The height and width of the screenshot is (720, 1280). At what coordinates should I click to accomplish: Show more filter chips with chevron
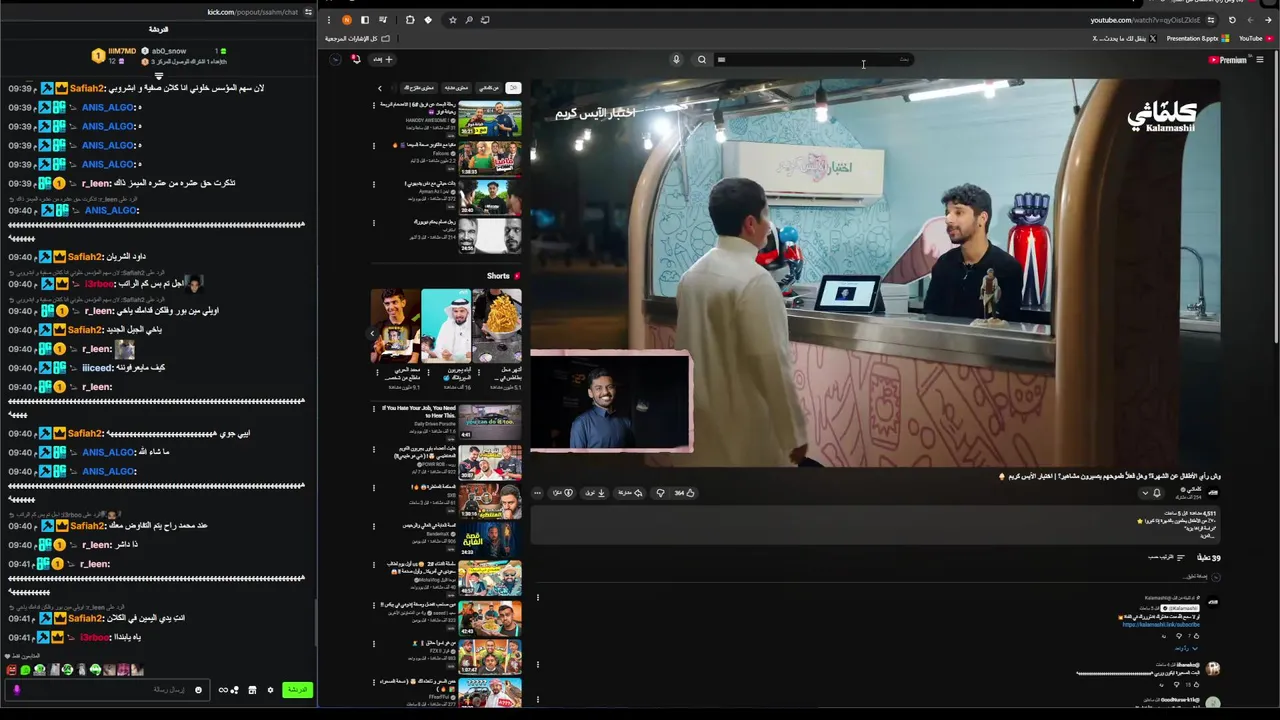[x=380, y=88]
